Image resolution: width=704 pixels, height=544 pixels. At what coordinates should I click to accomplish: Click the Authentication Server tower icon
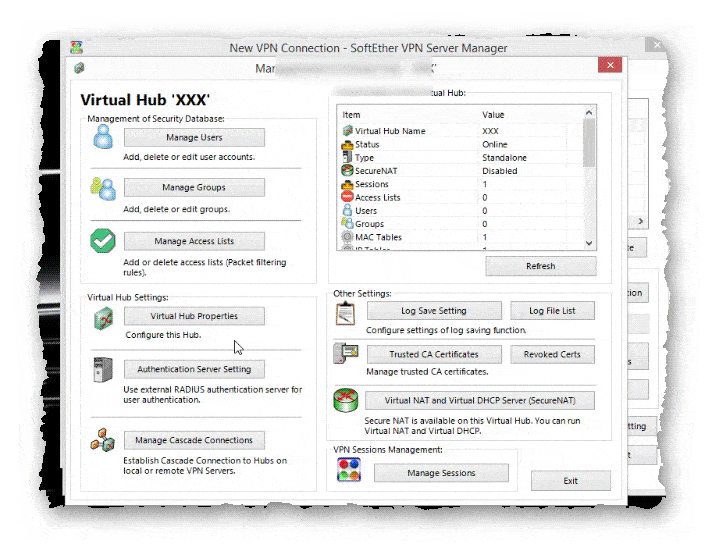tap(103, 370)
